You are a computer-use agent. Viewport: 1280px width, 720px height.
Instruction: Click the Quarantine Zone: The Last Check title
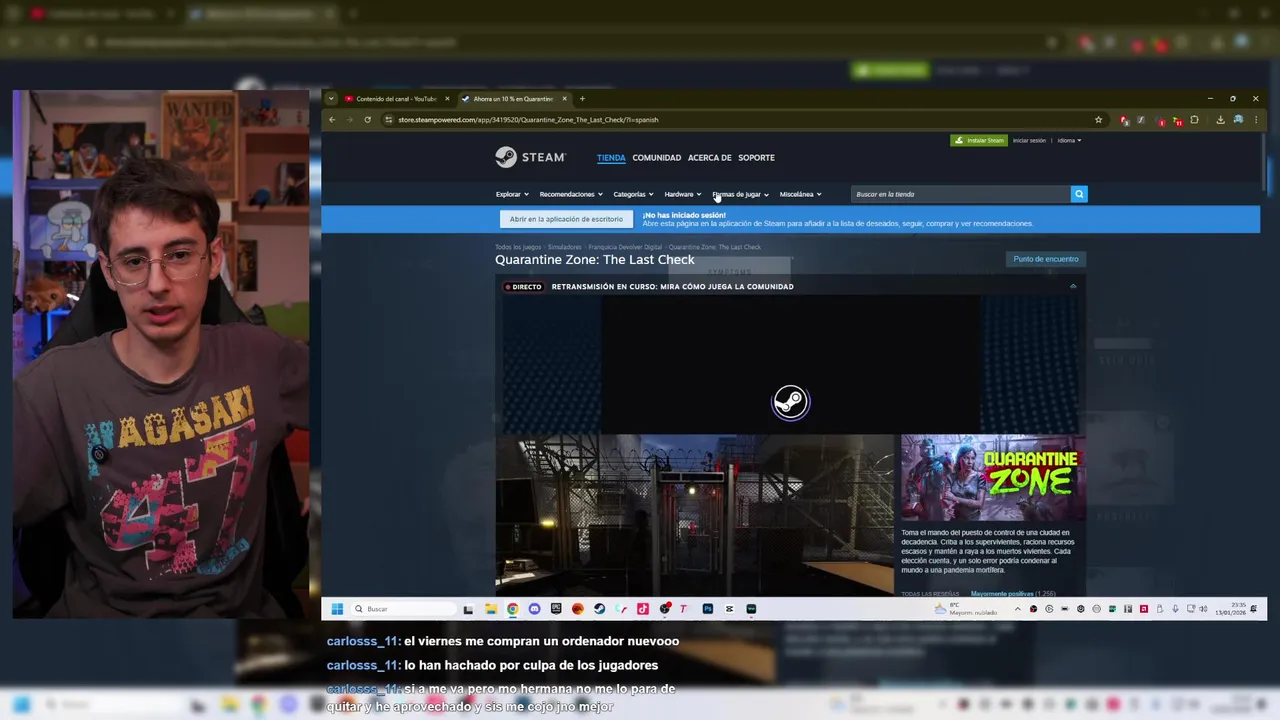tap(594, 260)
